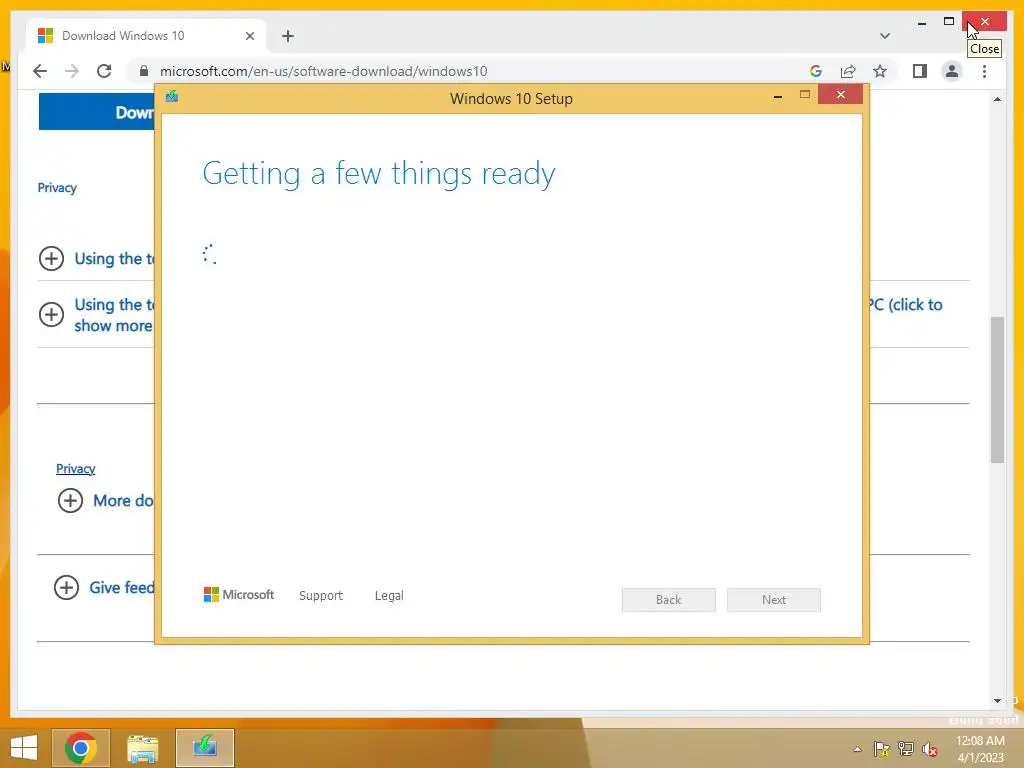Image resolution: width=1024 pixels, height=768 pixels.
Task: Close the Download Windows 10 tab
Action: click(x=249, y=36)
